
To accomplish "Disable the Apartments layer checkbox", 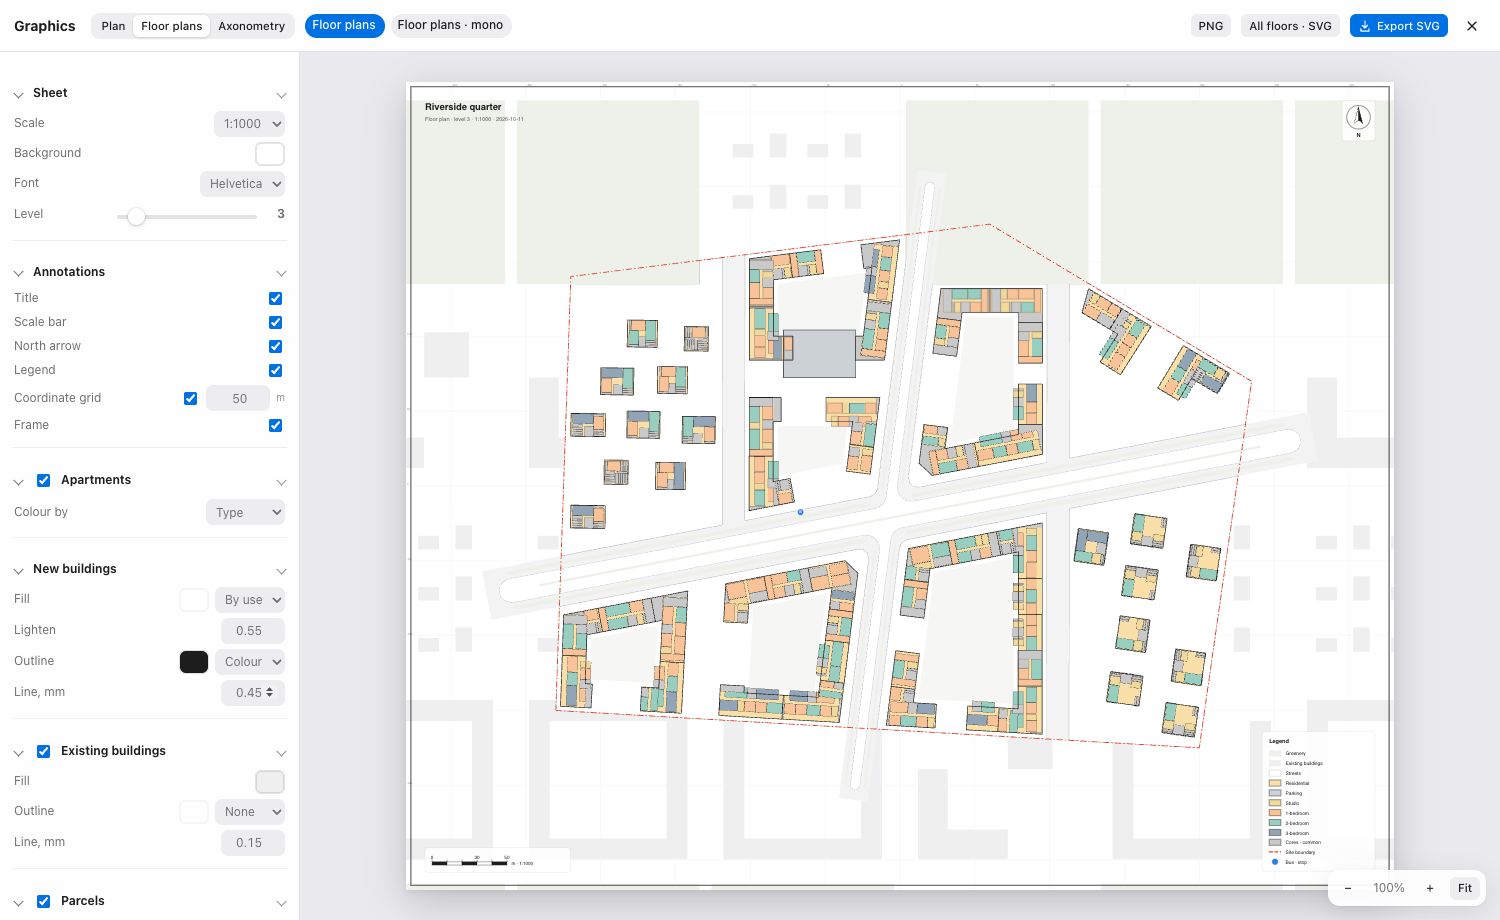I will pyautogui.click(x=43, y=480).
